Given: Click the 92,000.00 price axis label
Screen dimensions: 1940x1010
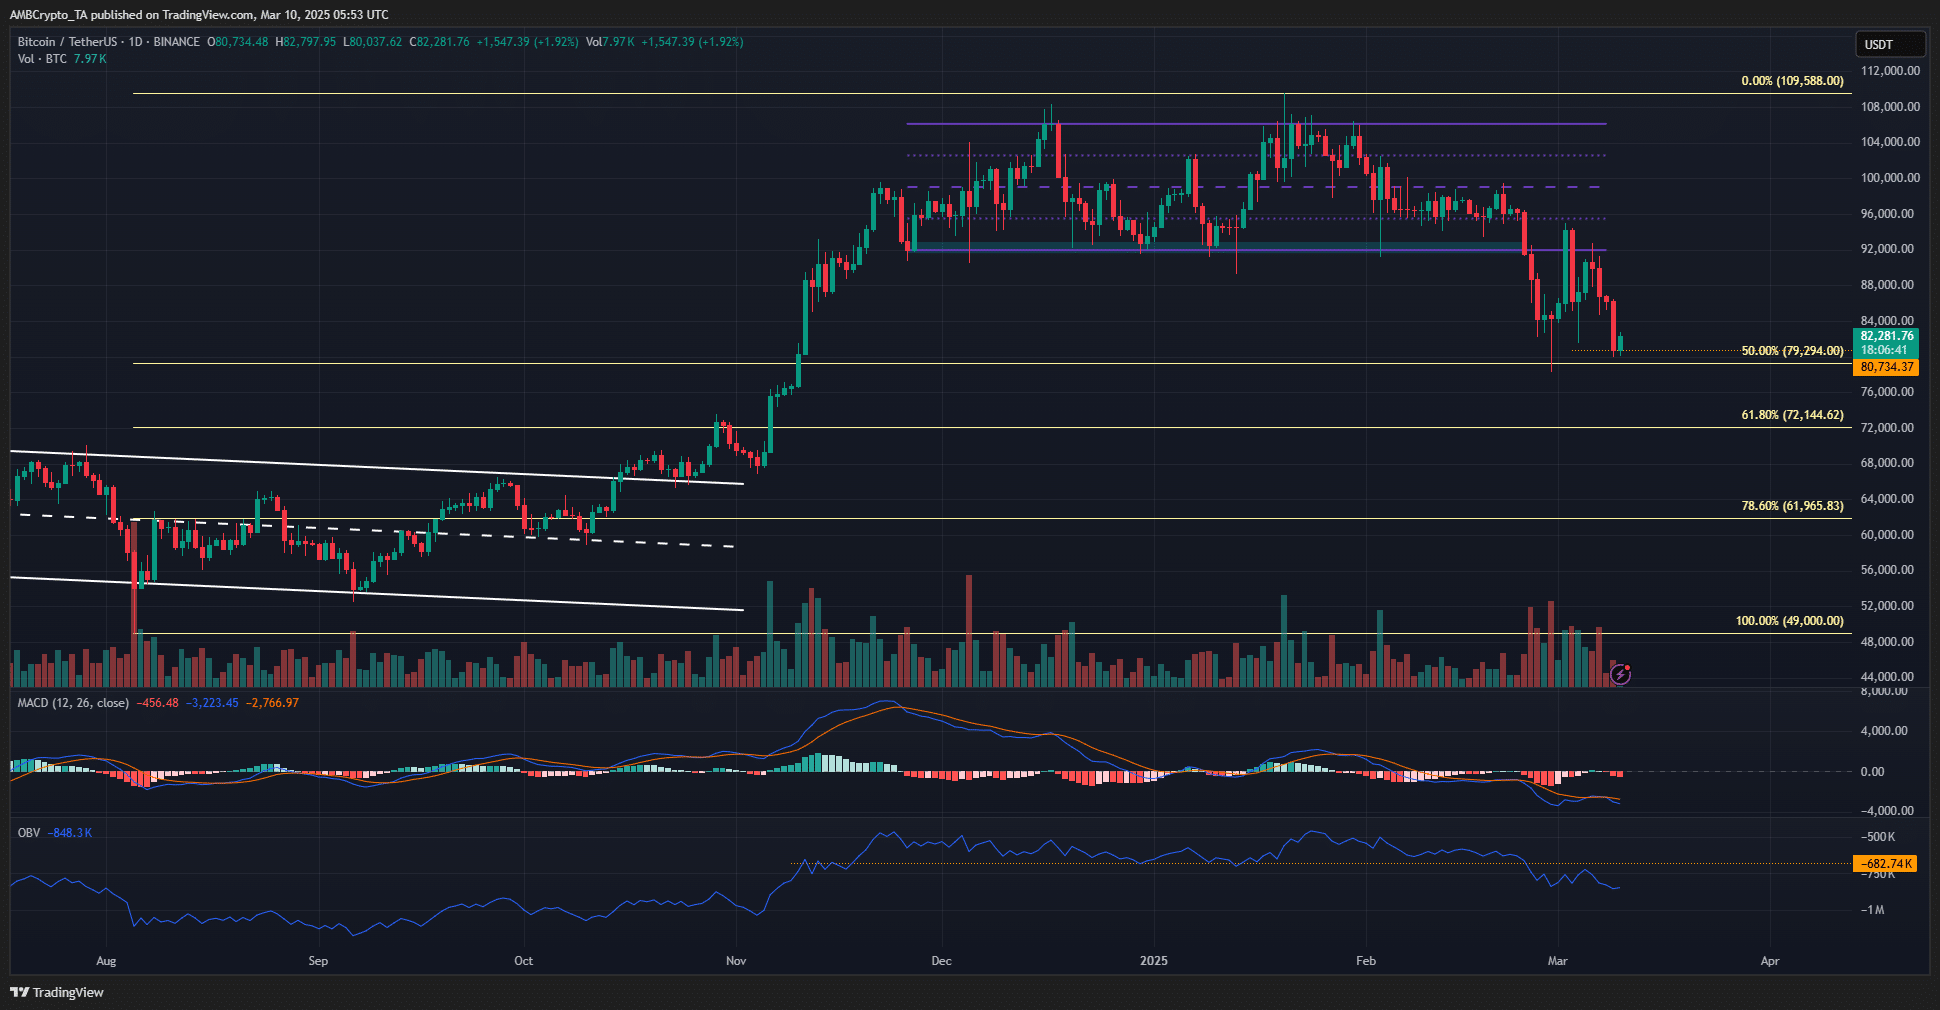Looking at the screenshot, I should (x=1887, y=249).
